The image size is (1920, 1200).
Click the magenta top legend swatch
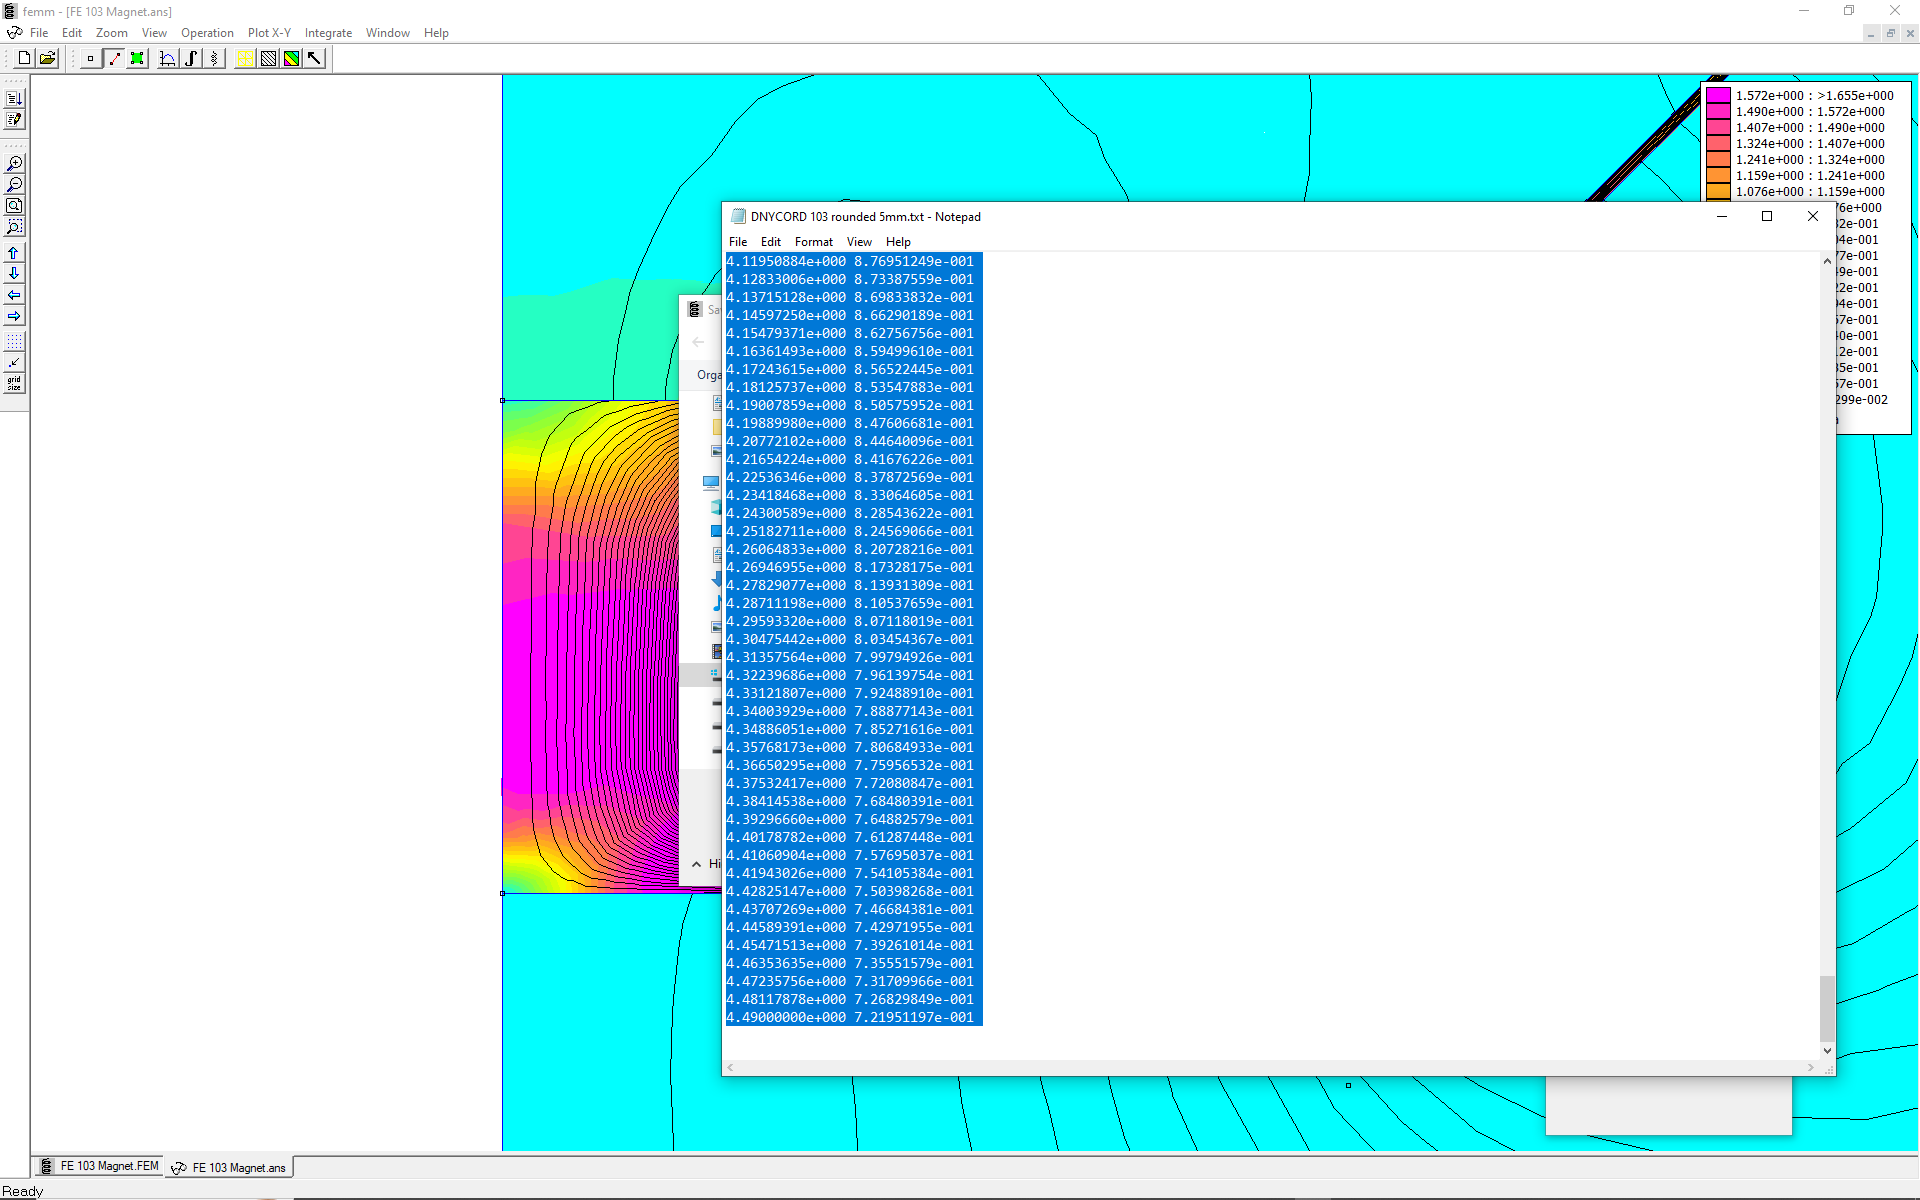(x=1718, y=96)
